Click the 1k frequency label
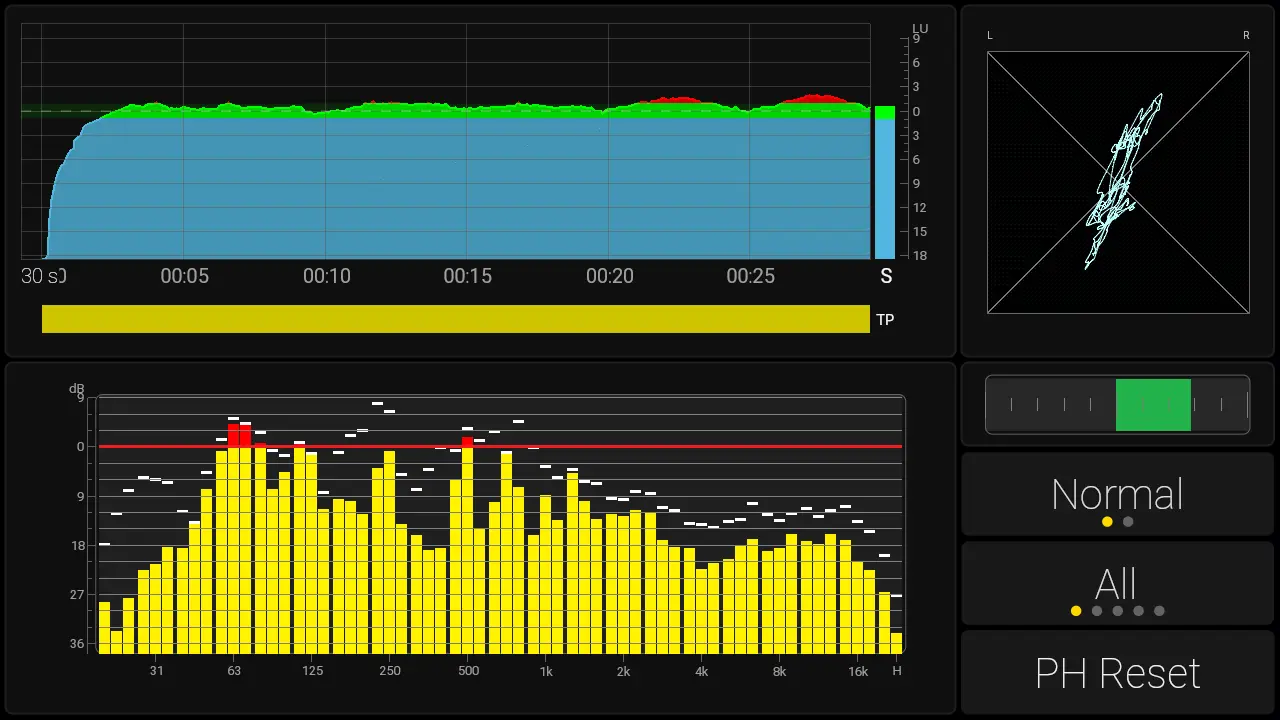The height and width of the screenshot is (720, 1280). pyautogui.click(x=546, y=671)
